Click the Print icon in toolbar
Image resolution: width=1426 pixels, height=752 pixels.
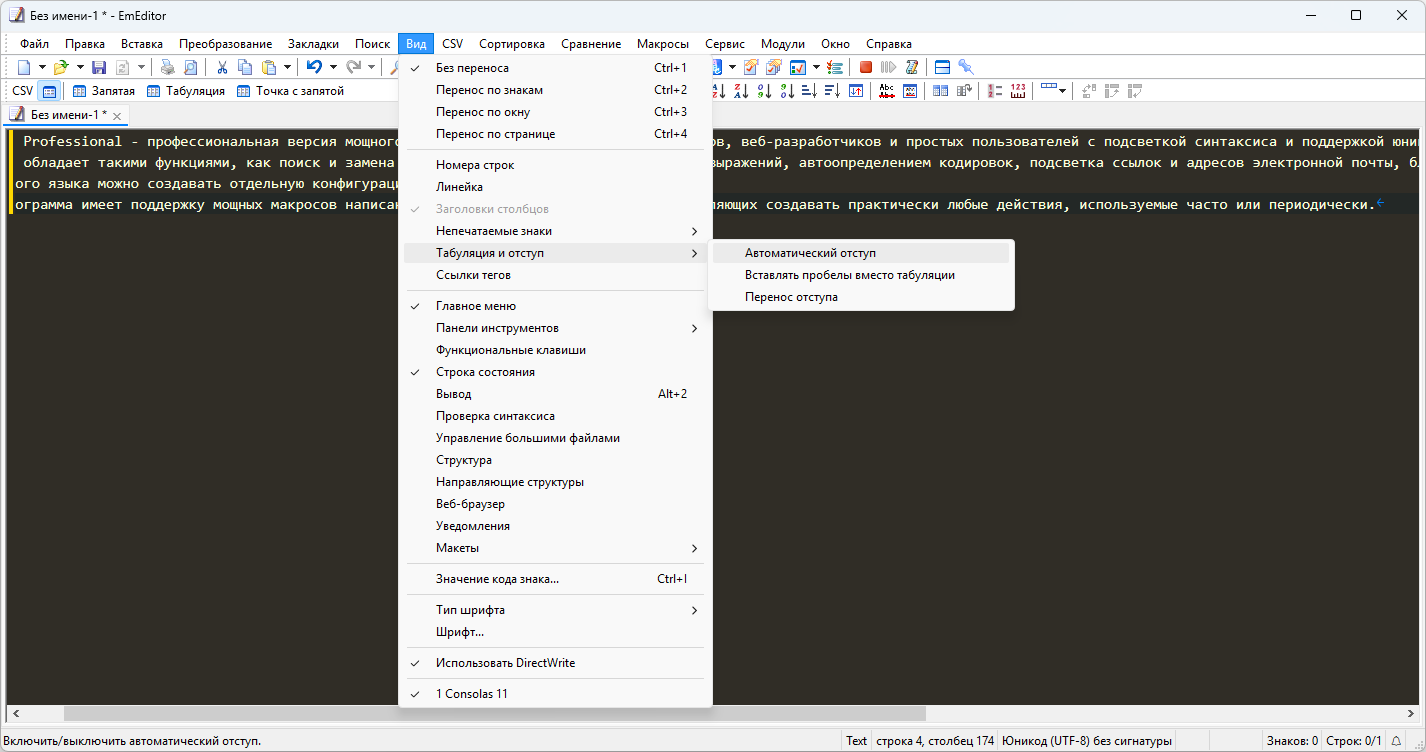(167, 67)
